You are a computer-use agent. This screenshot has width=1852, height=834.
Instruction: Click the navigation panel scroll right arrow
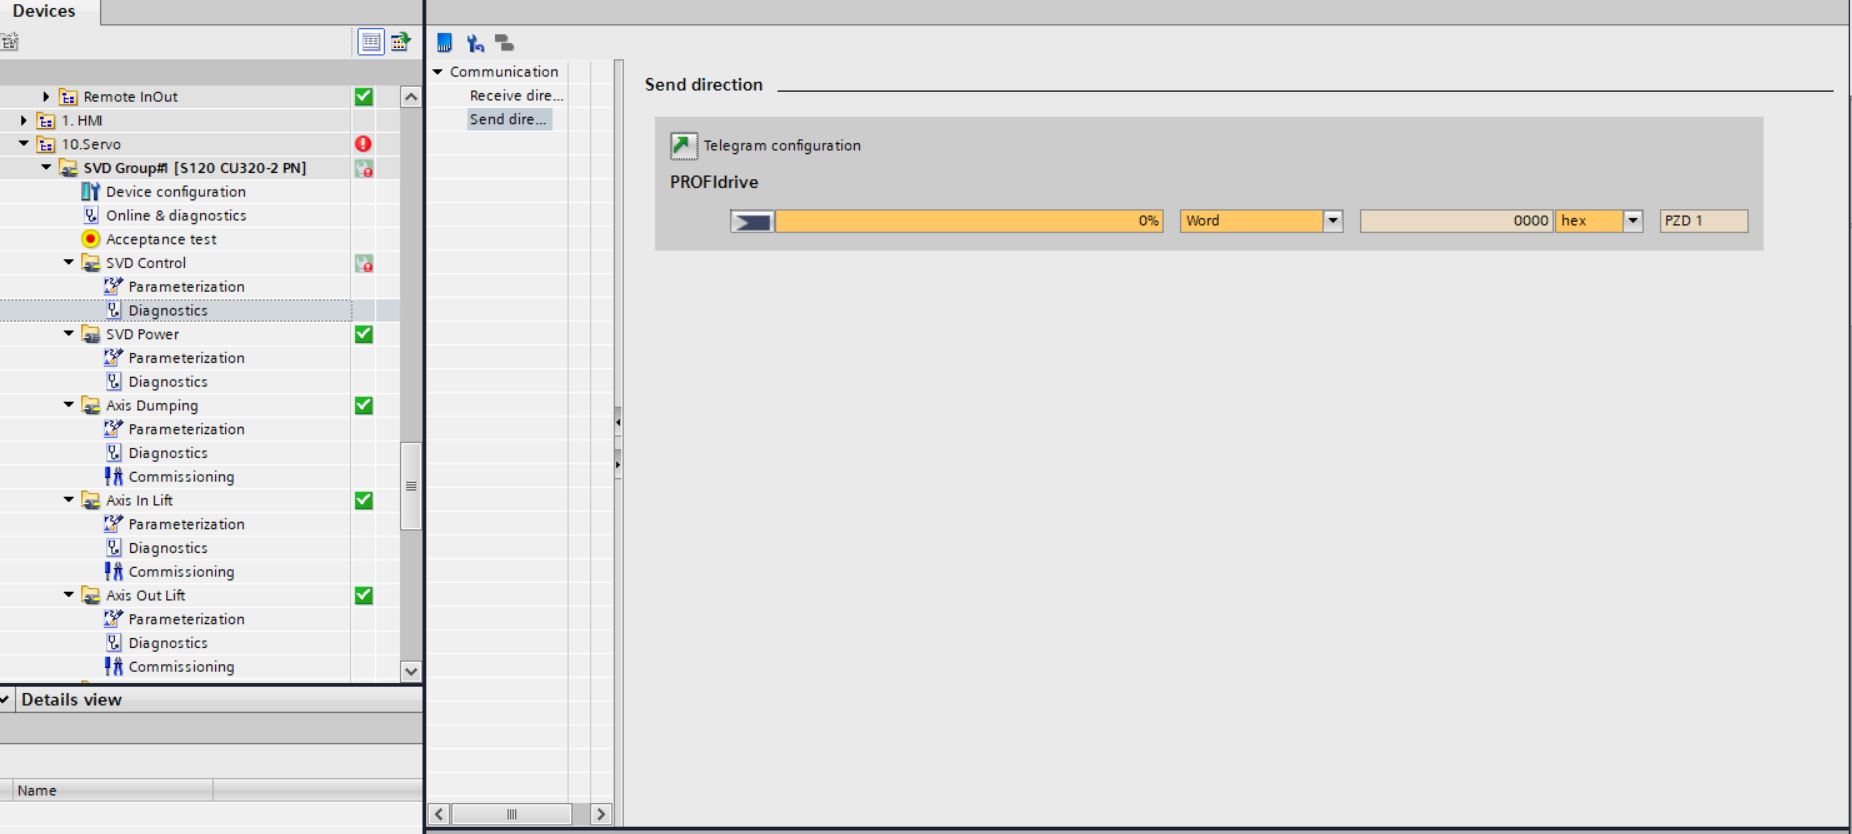click(x=601, y=814)
